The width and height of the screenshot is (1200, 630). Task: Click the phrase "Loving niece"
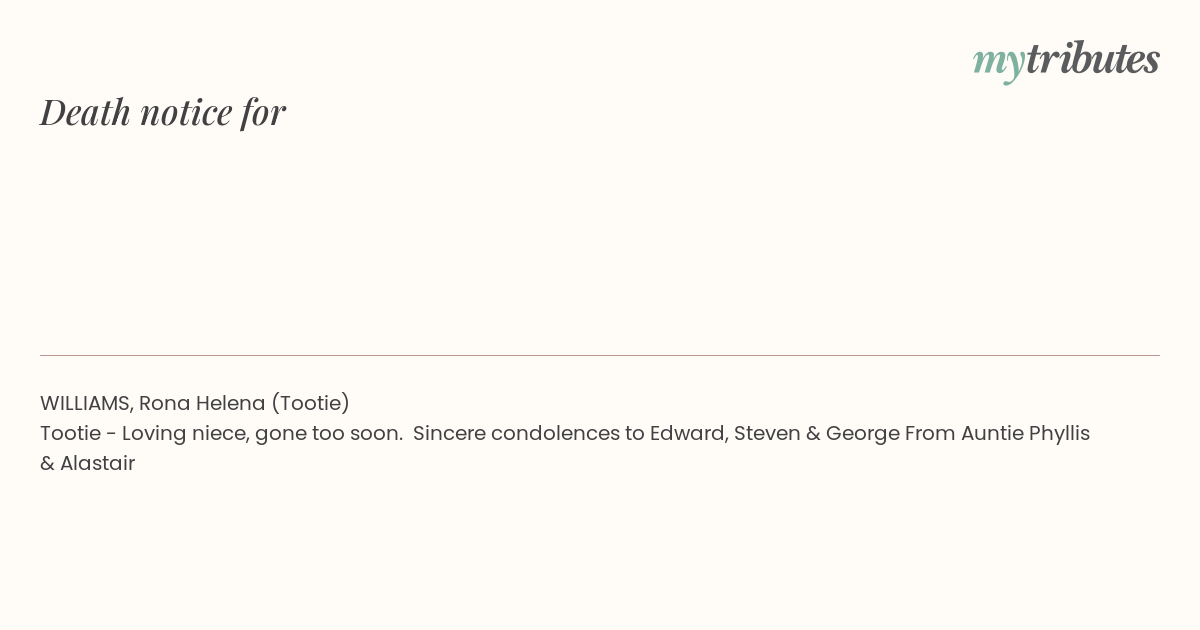185,433
